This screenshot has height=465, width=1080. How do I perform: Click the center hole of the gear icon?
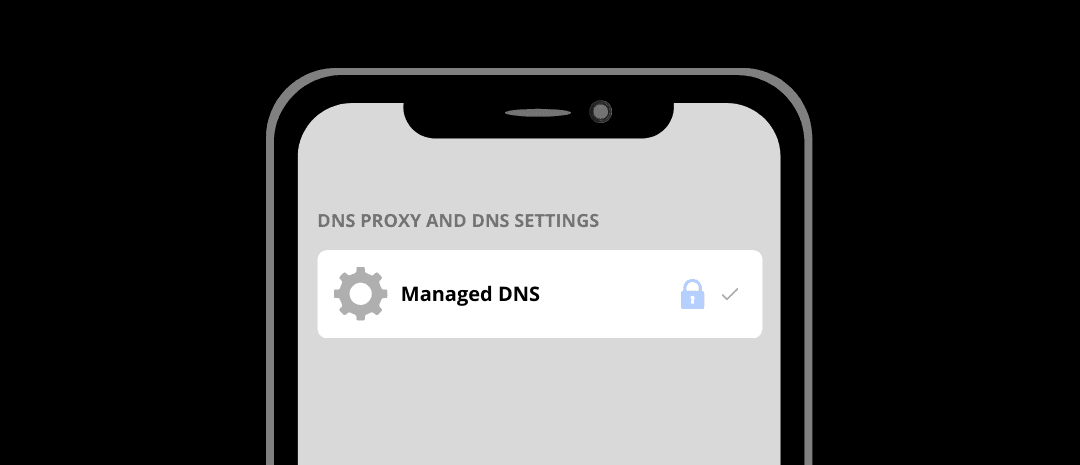360,293
